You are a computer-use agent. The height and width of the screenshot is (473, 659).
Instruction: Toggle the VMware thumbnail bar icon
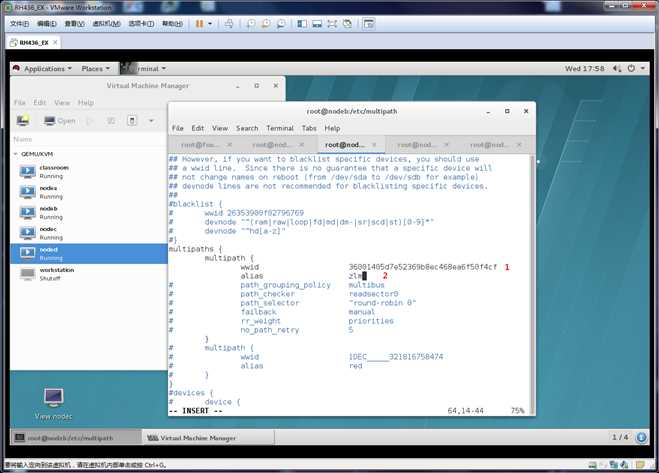(x=317, y=24)
